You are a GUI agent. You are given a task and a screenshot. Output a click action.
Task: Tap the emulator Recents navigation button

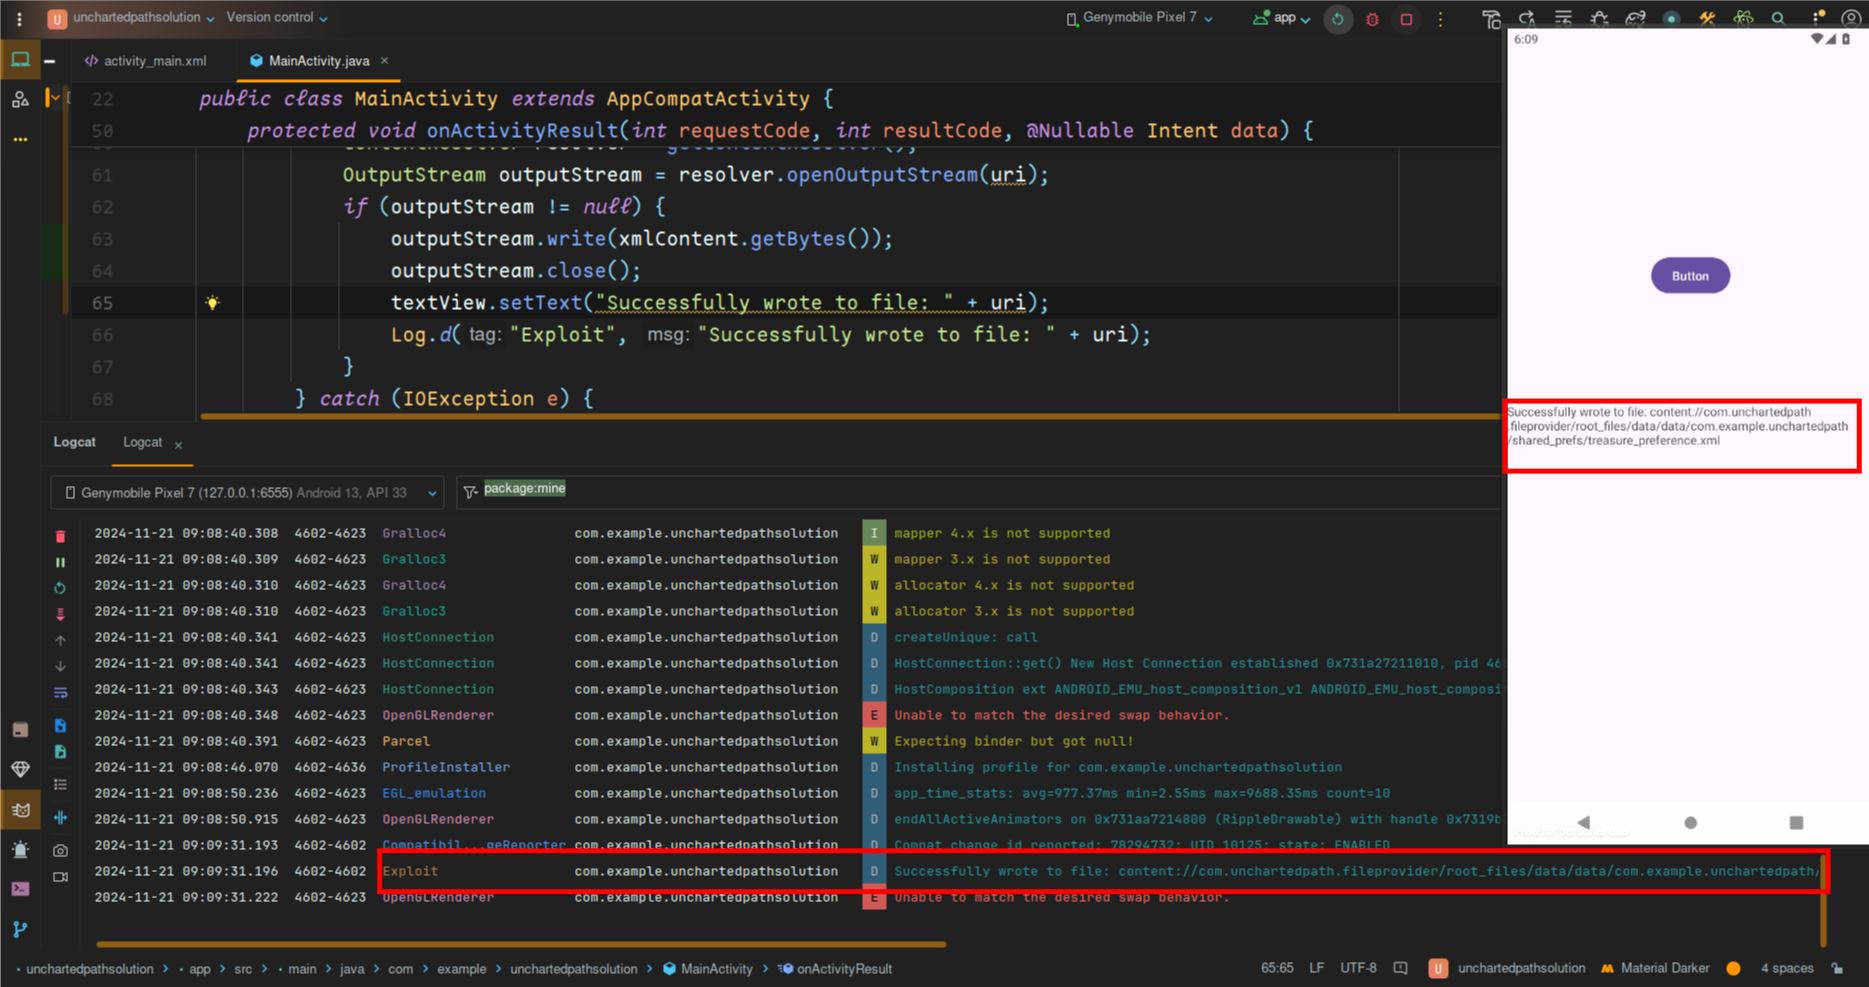[1796, 822]
